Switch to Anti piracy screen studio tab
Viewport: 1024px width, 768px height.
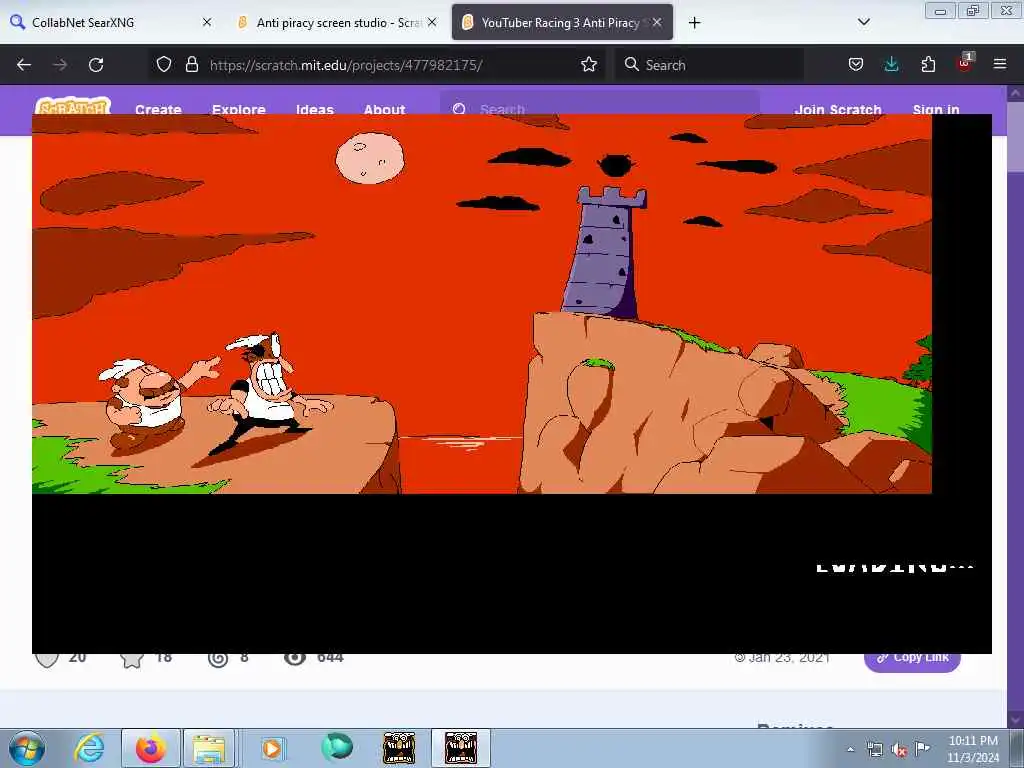pos(336,22)
